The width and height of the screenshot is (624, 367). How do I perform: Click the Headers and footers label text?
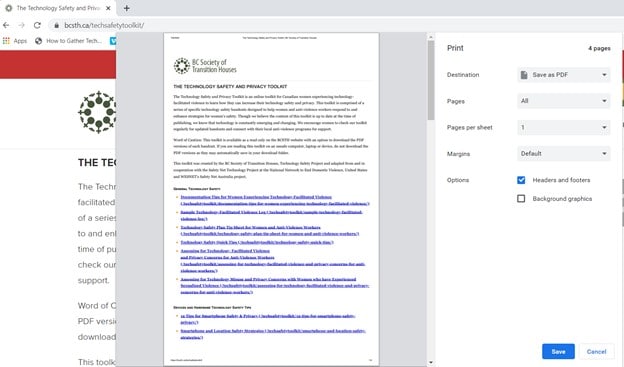[x=561, y=180]
